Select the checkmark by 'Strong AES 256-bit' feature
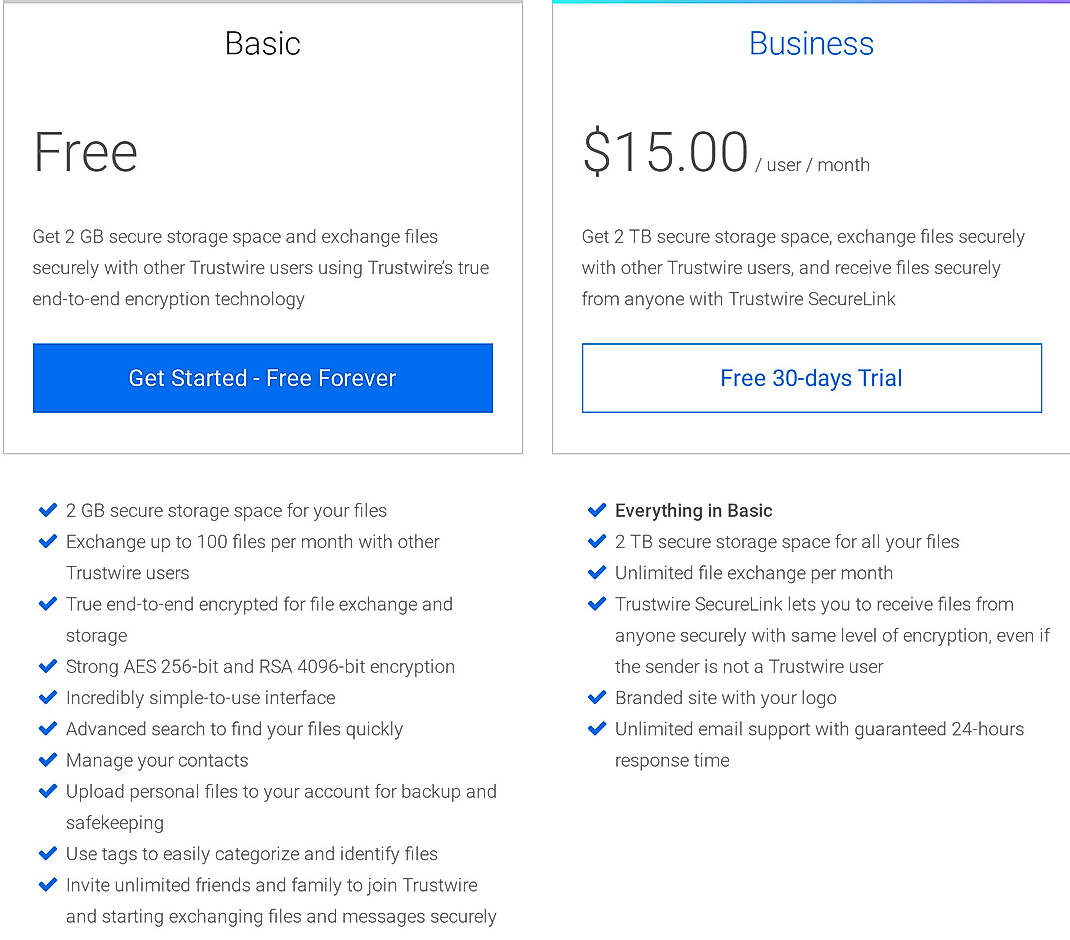 (x=47, y=666)
